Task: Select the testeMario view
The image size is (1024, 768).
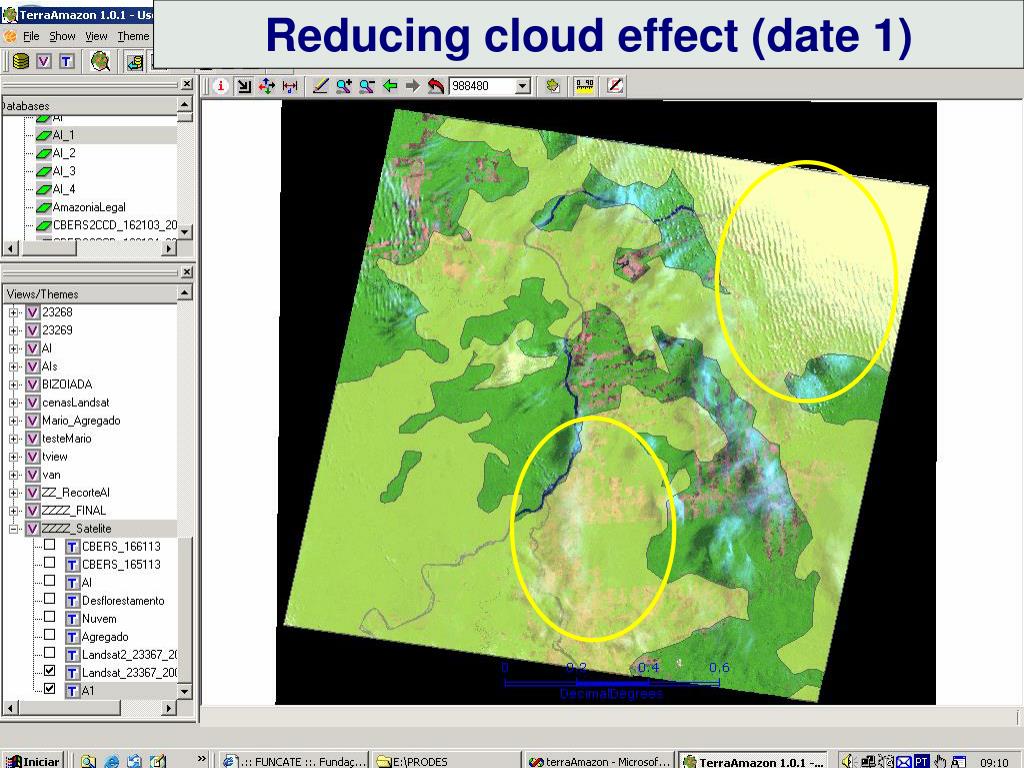Action: pyautogui.click(x=67, y=439)
